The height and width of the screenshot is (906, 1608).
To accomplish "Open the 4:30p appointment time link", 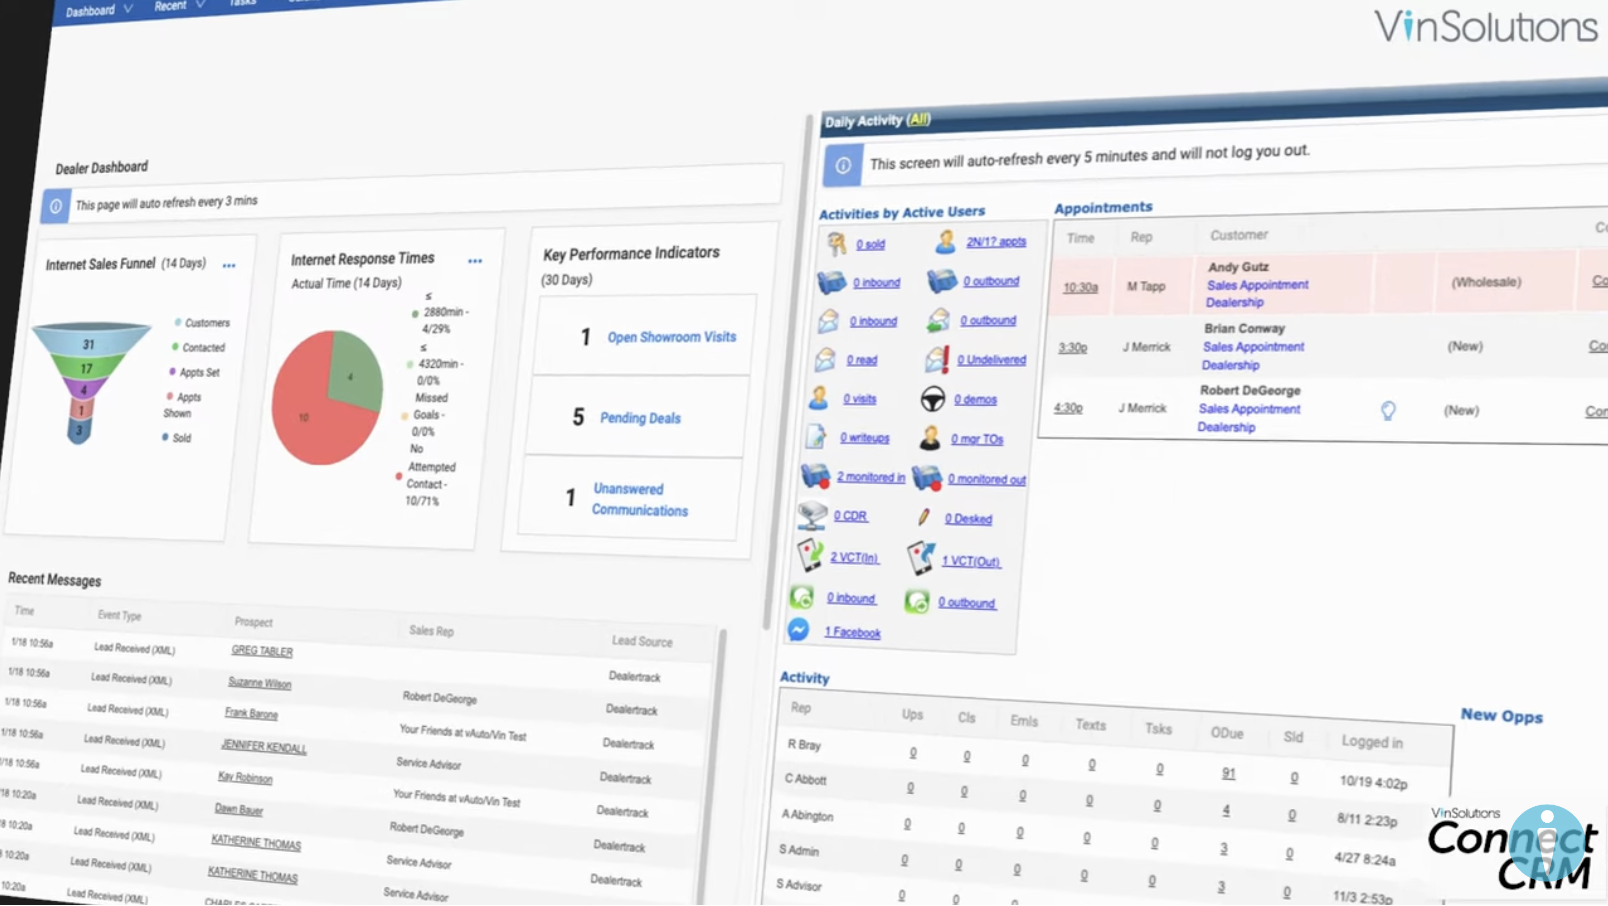I will point(1068,407).
